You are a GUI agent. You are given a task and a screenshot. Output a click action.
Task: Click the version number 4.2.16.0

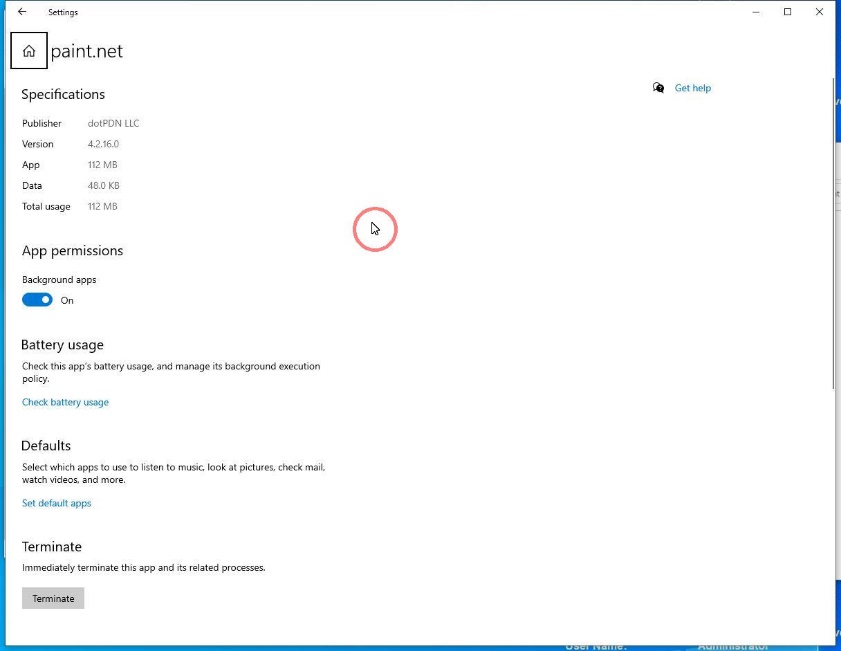[103, 144]
